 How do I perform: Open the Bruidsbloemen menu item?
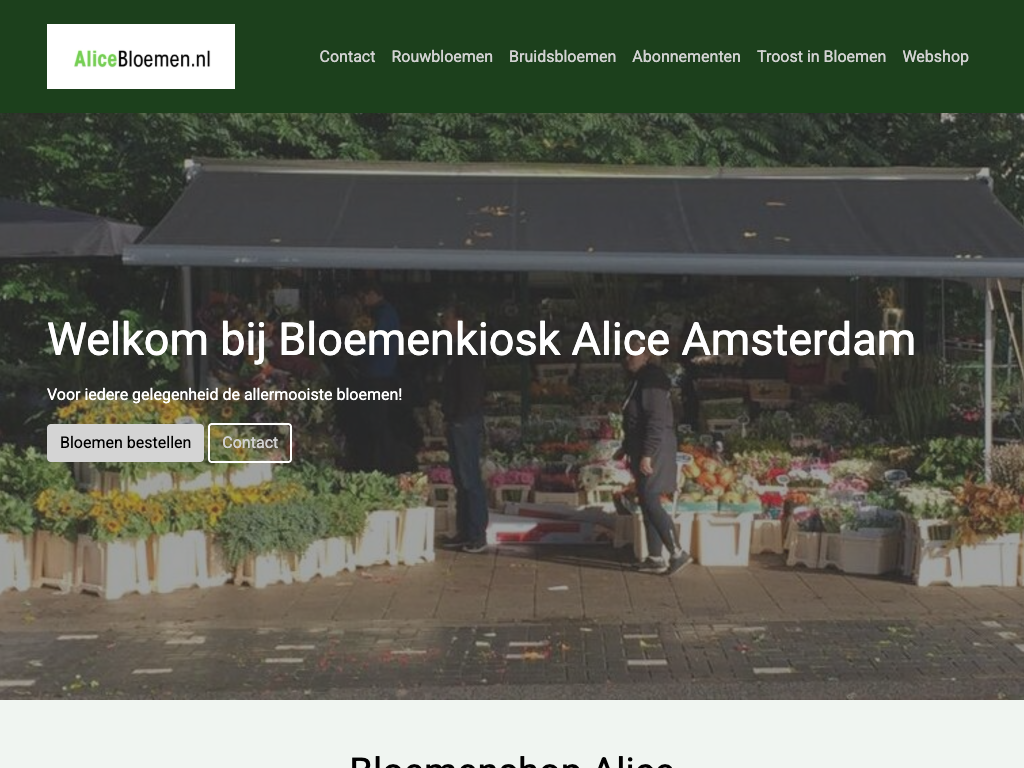tap(562, 57)
